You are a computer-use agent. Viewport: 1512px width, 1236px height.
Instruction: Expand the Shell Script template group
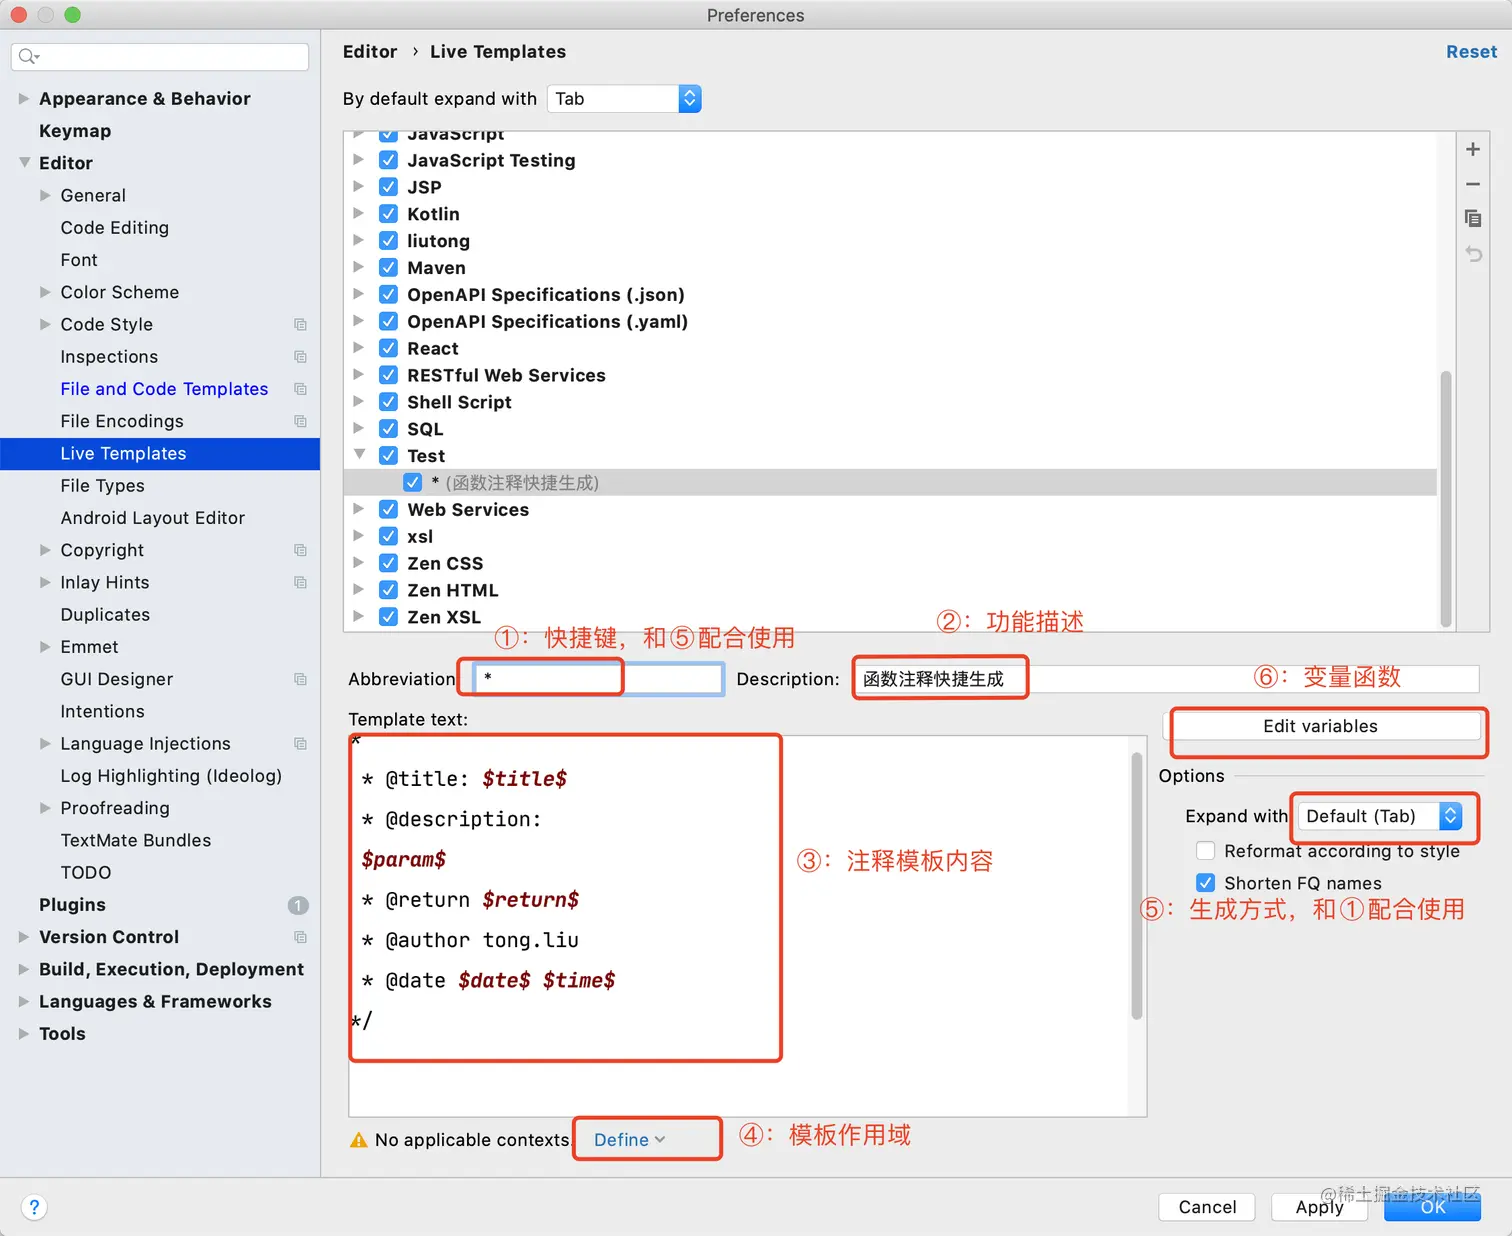click(x=359, y=401)
